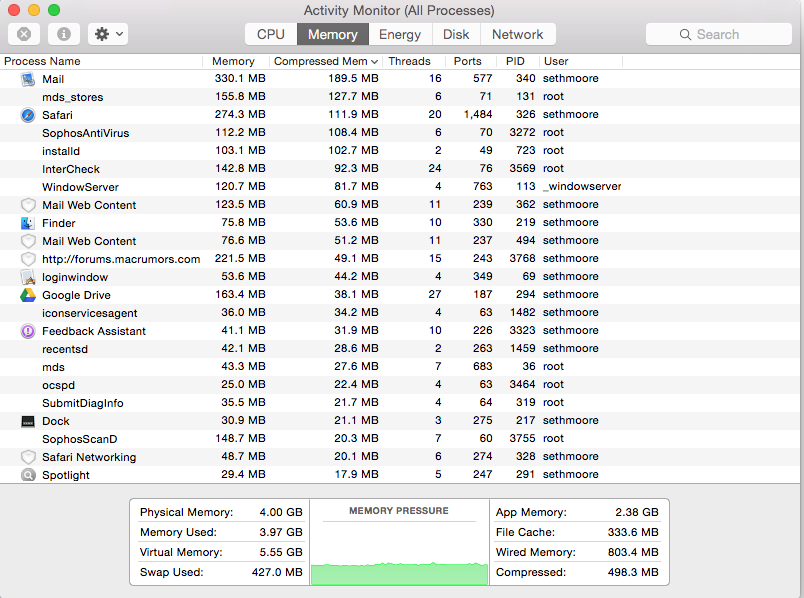Screen dimensions: 804x598
Task: Reverse the Compressed Mem sort arrow
Action: (375, 62)
